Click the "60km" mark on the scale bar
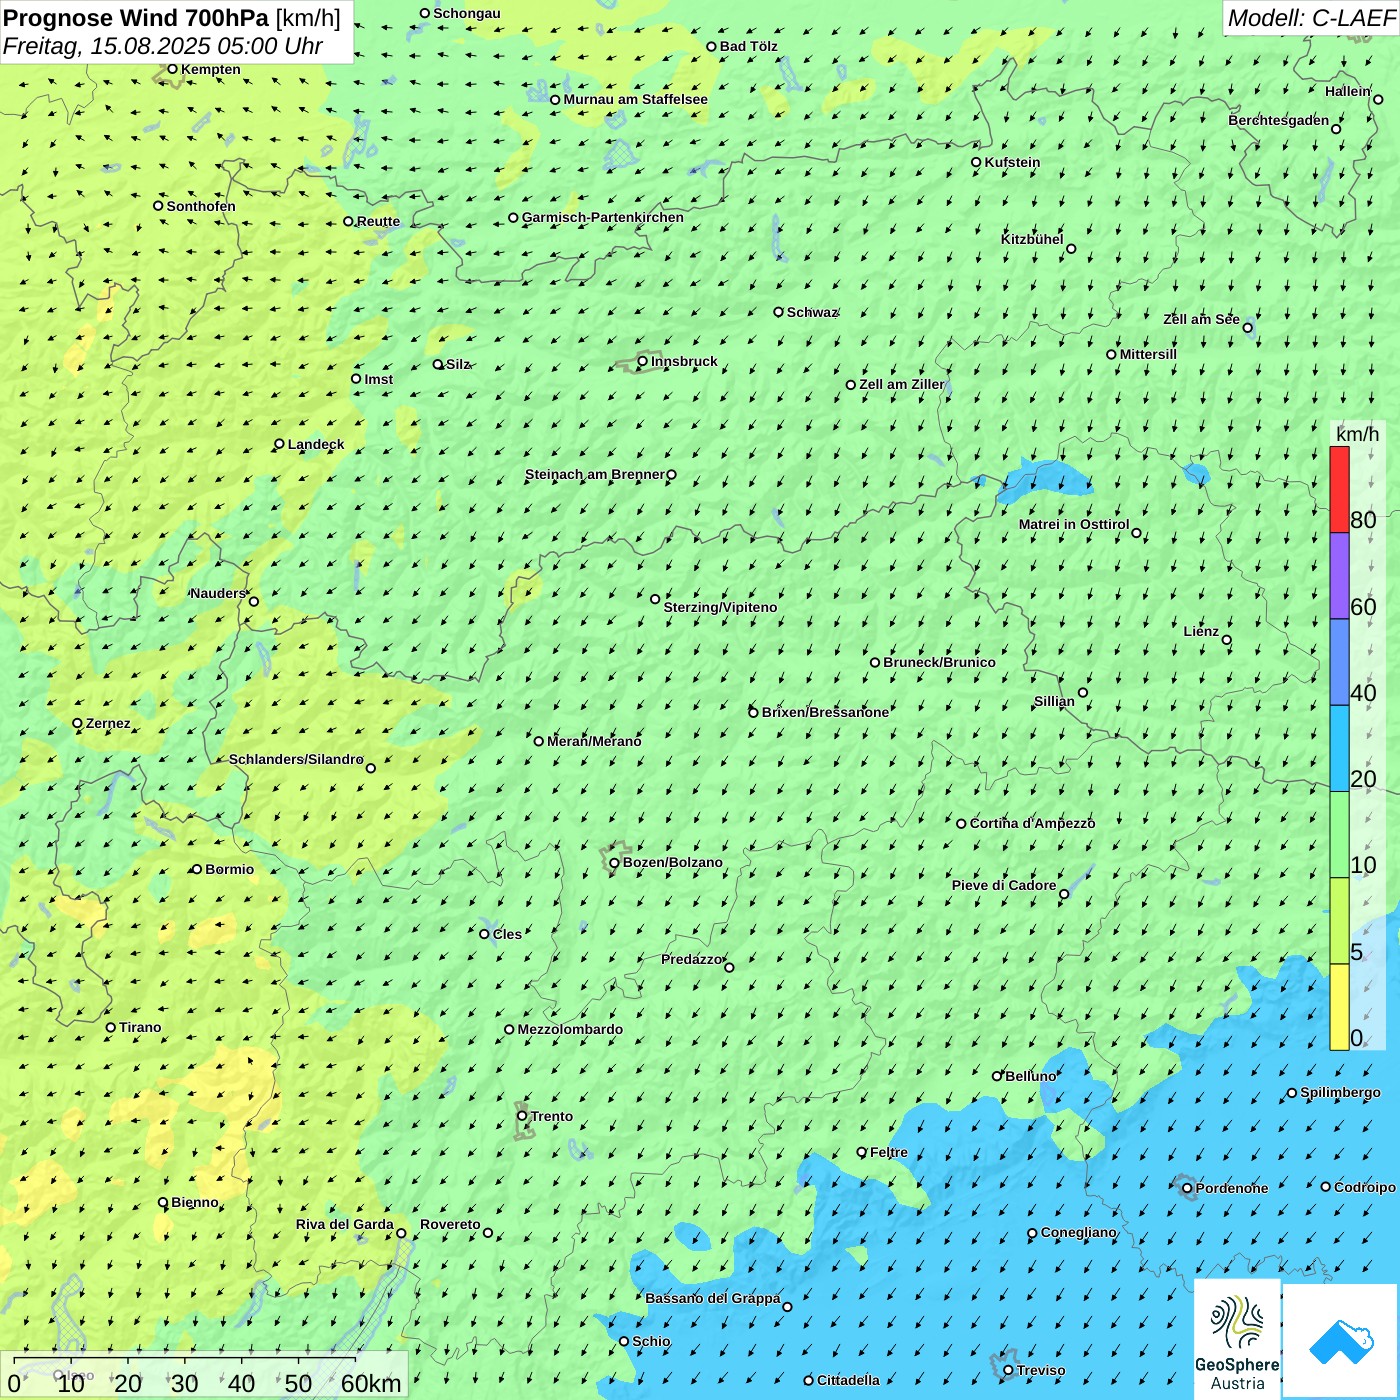 (371, 1383)
